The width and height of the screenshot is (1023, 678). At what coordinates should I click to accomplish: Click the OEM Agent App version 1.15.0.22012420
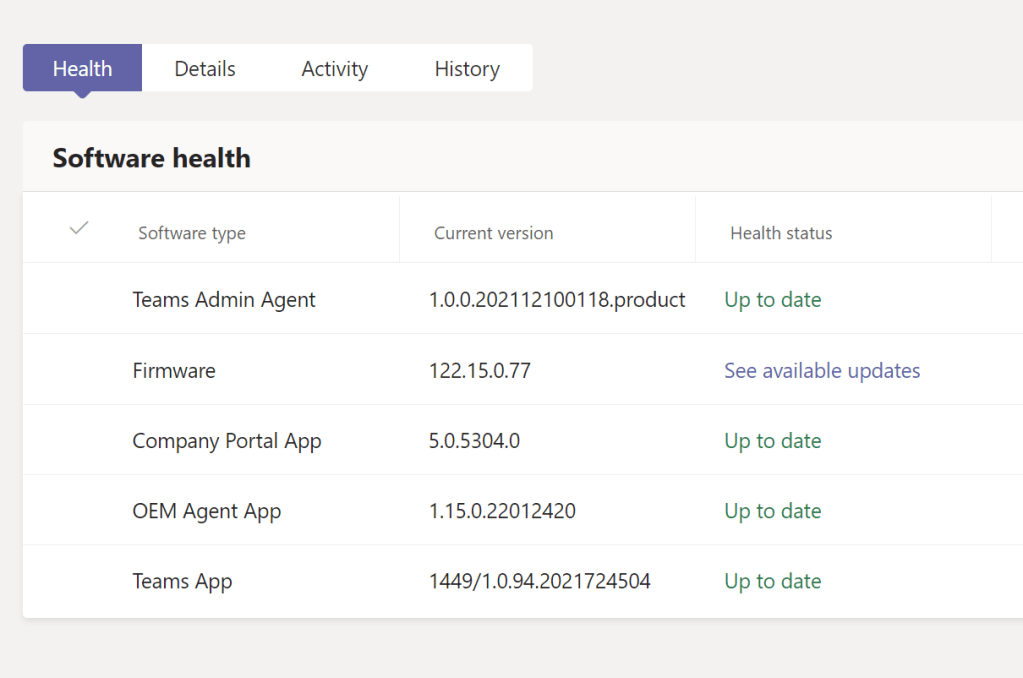(501, 511)
